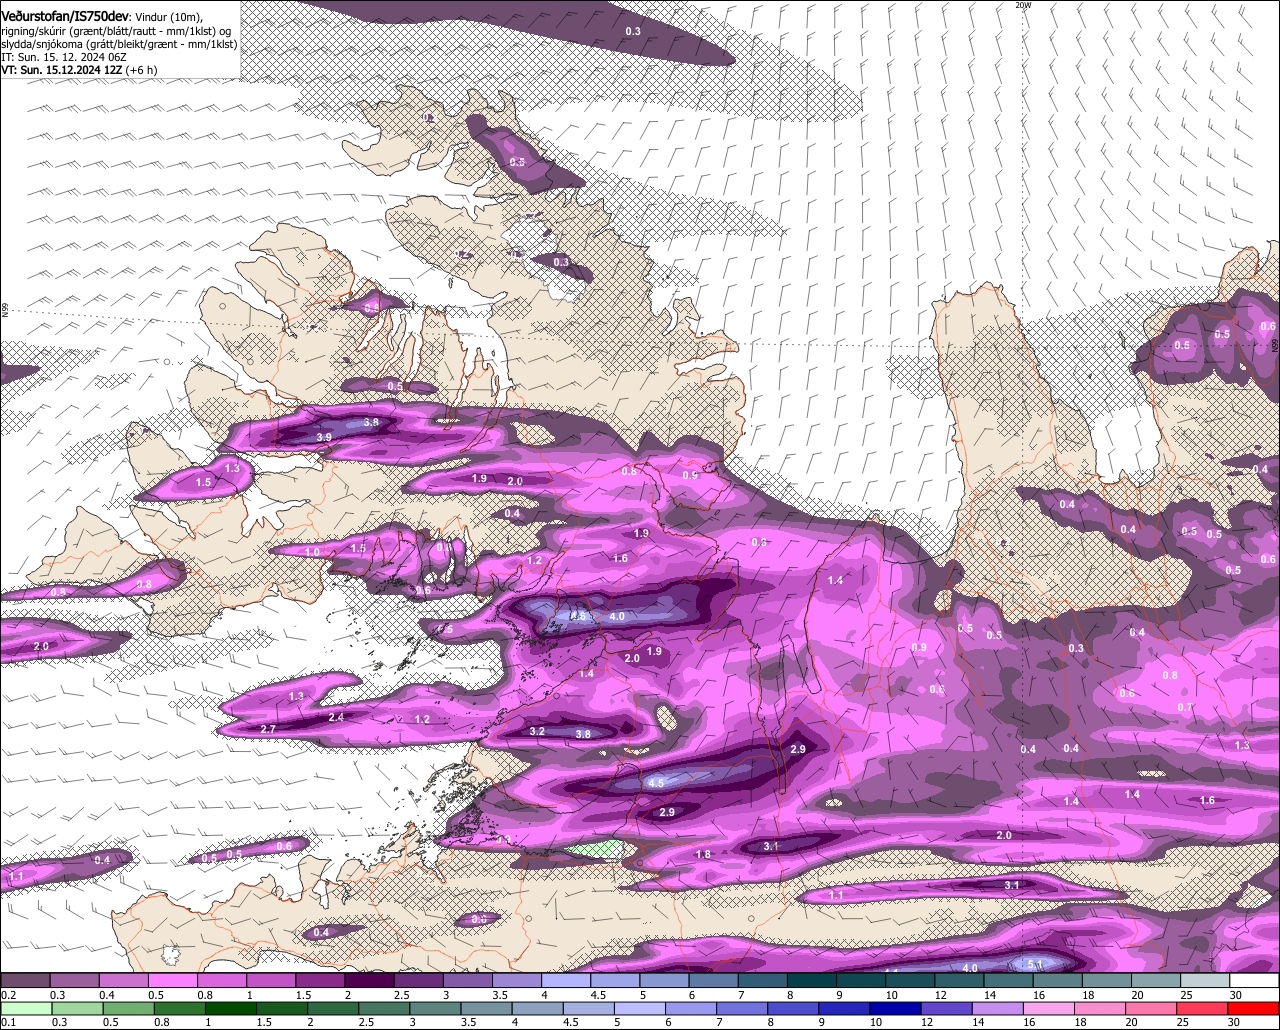
Task: Select lower legend pale green swatch at 0.1
Action: click(x=26, y=1007)
